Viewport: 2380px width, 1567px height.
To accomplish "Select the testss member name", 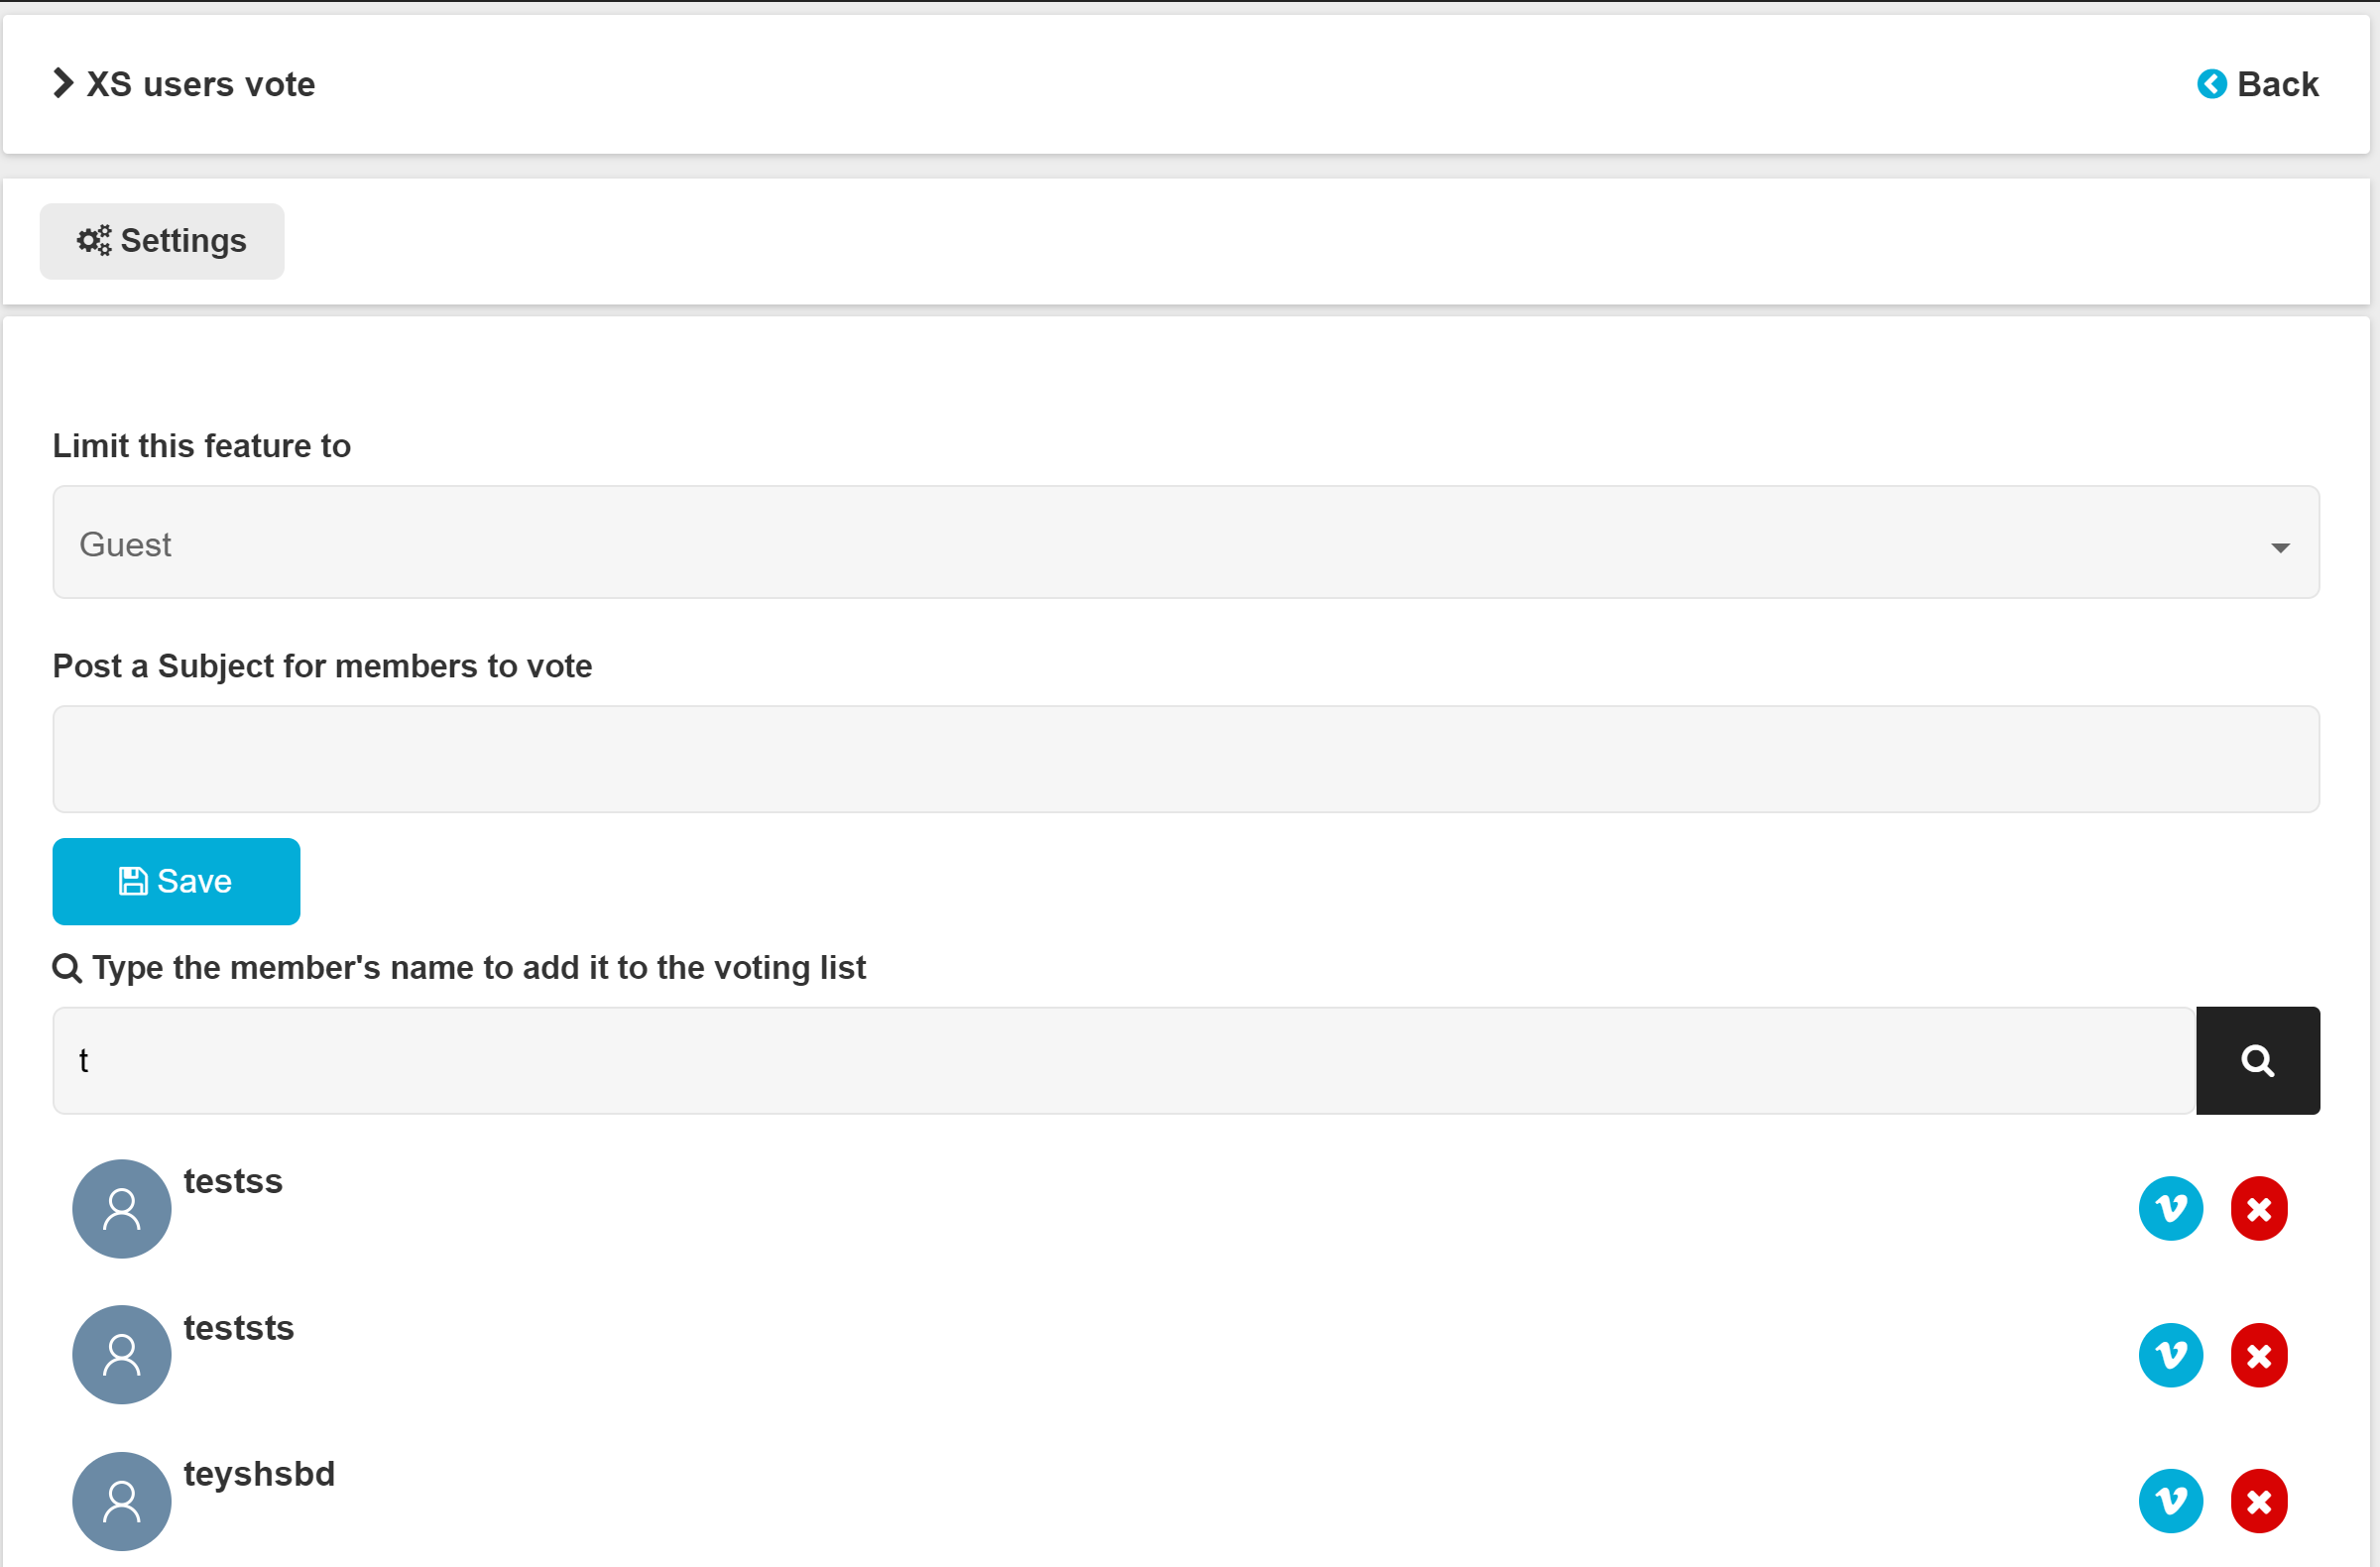I will [x=233, y=1181].
